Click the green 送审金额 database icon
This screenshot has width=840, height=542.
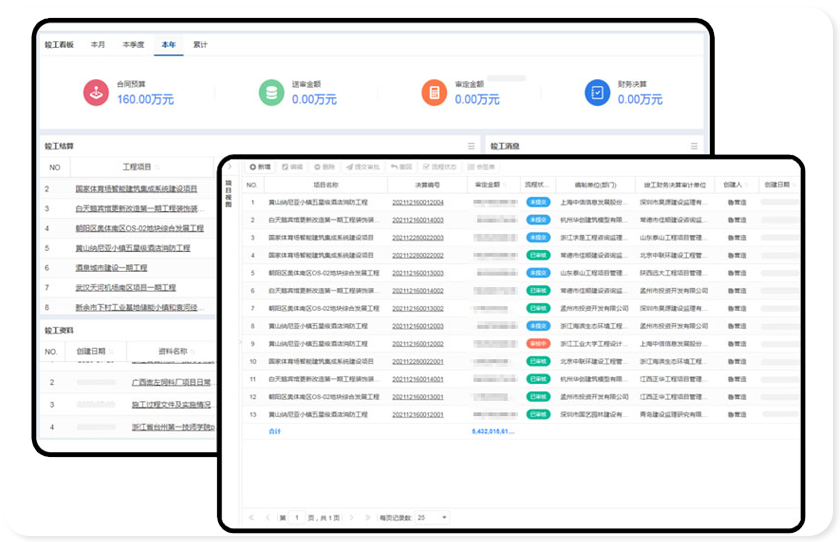coord(270,93)
